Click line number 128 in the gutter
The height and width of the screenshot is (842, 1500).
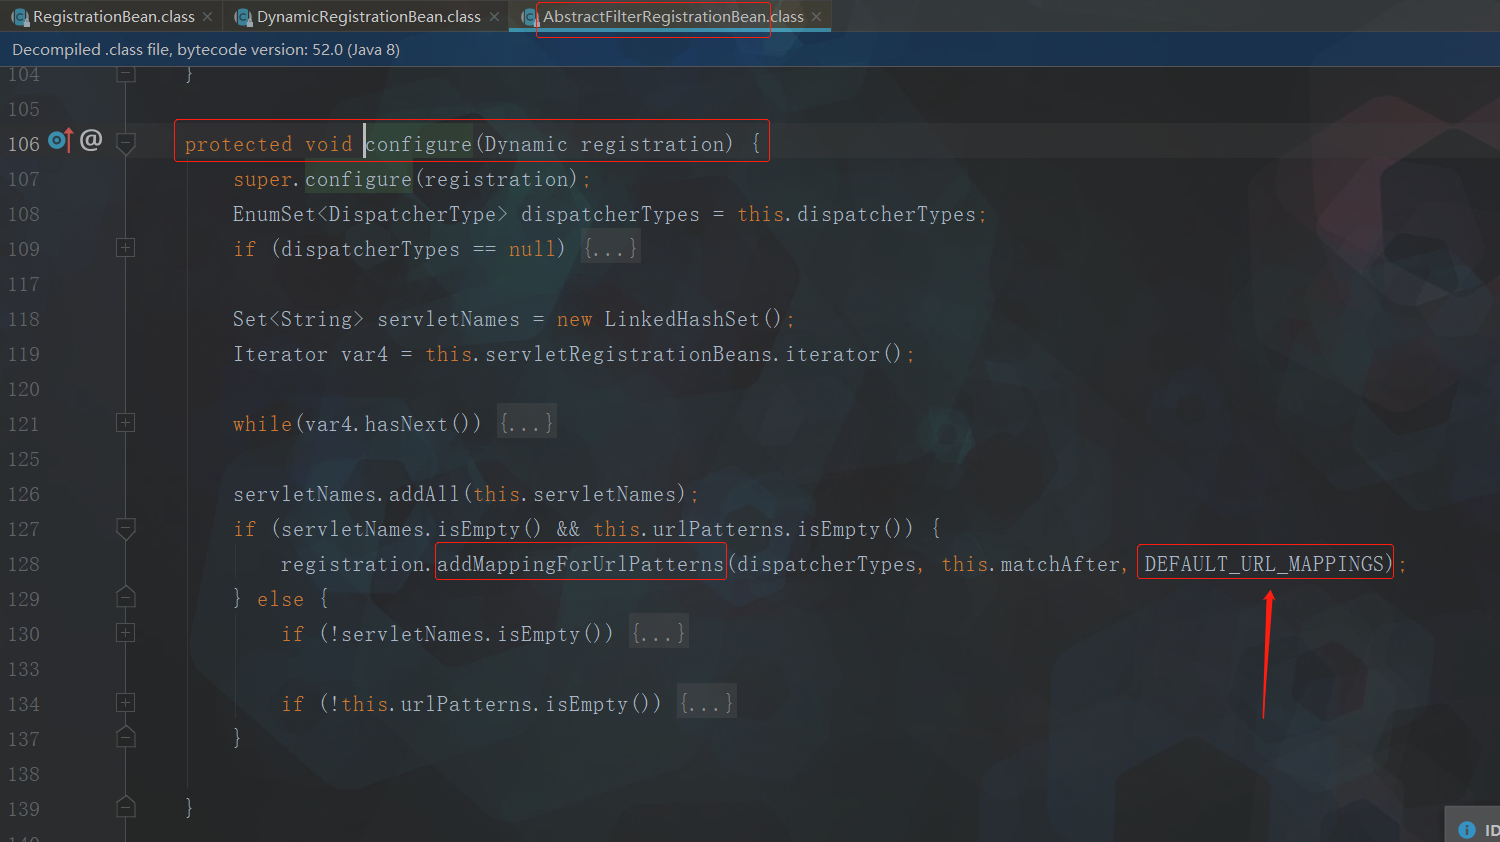[24, 564]
